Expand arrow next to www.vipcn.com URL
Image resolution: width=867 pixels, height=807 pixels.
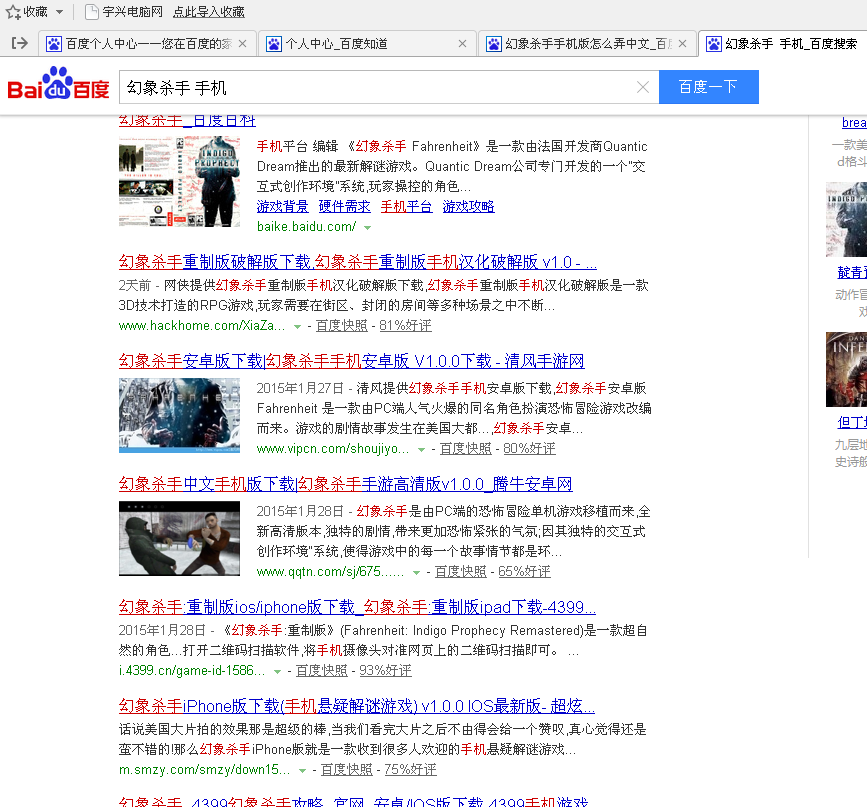[421, 450]
